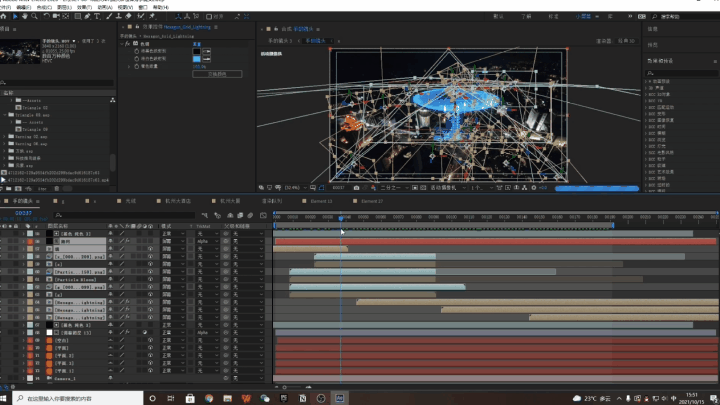This screenshot has width=720, height=405.
Task: Switch to World Axis mode icon
Action: (187, 16)
